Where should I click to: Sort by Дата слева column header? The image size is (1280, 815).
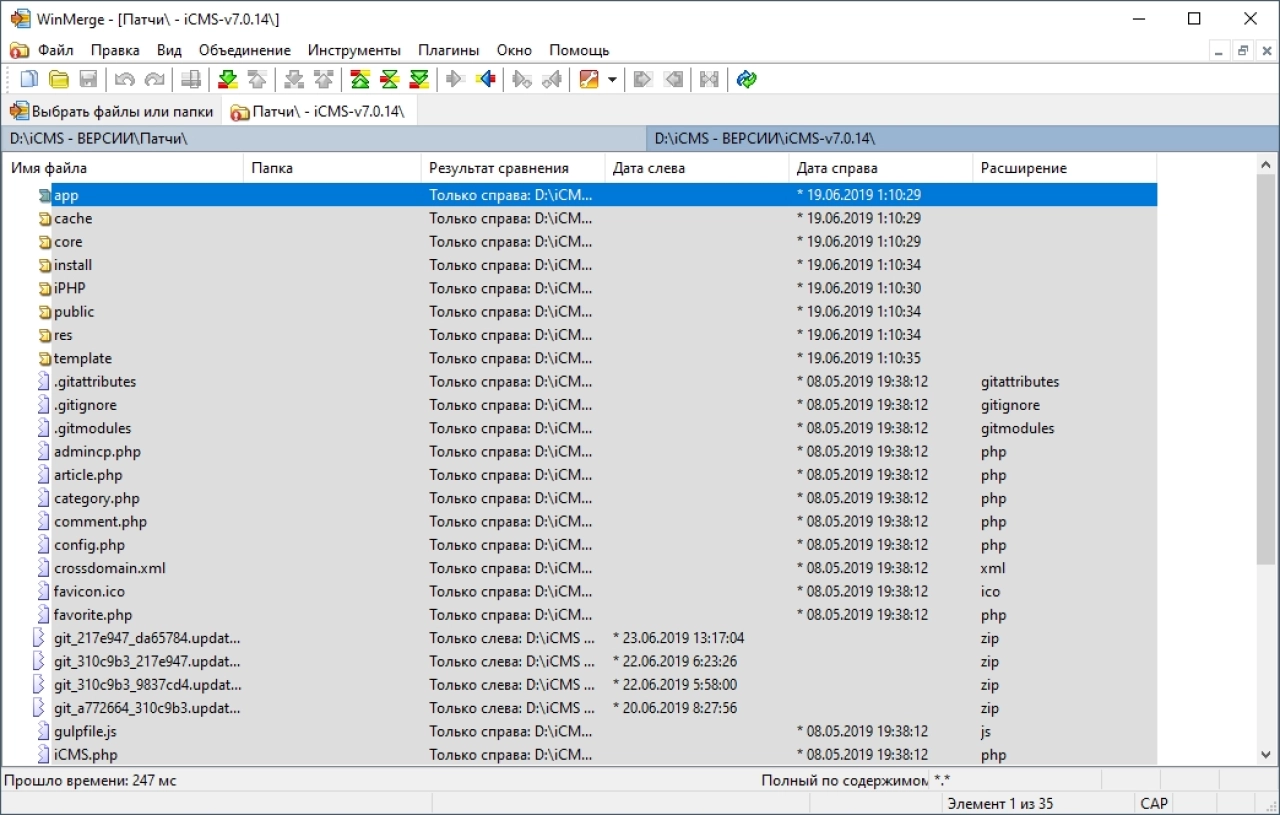(697, 168)
